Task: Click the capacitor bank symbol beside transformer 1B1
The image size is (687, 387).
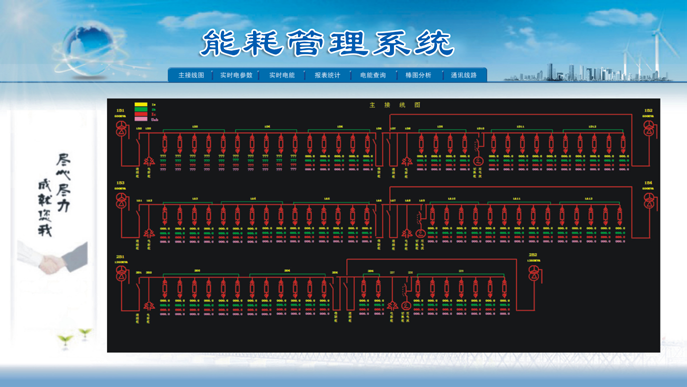Action: coord(149,160)
